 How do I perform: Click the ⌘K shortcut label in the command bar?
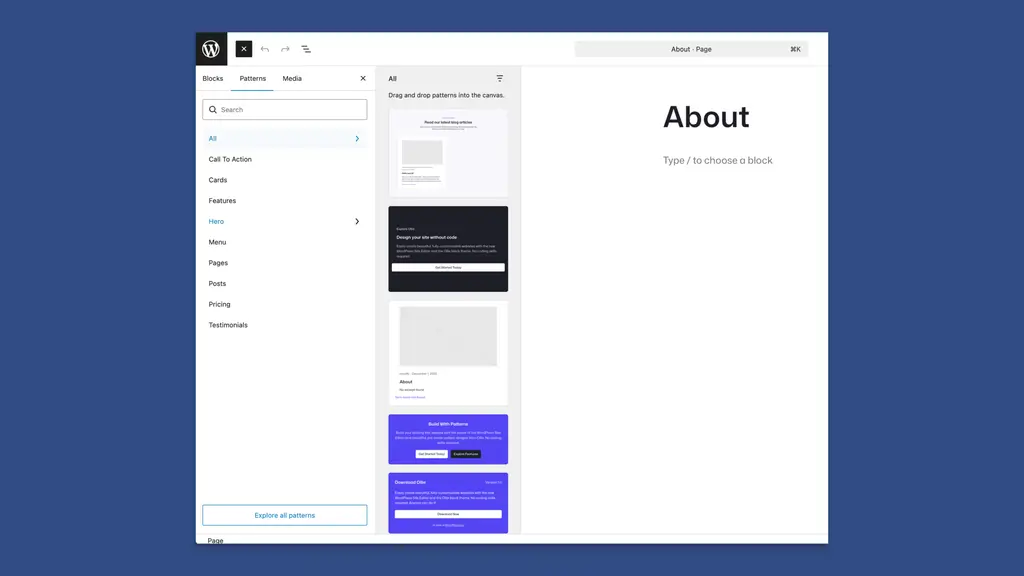(795, 49)
